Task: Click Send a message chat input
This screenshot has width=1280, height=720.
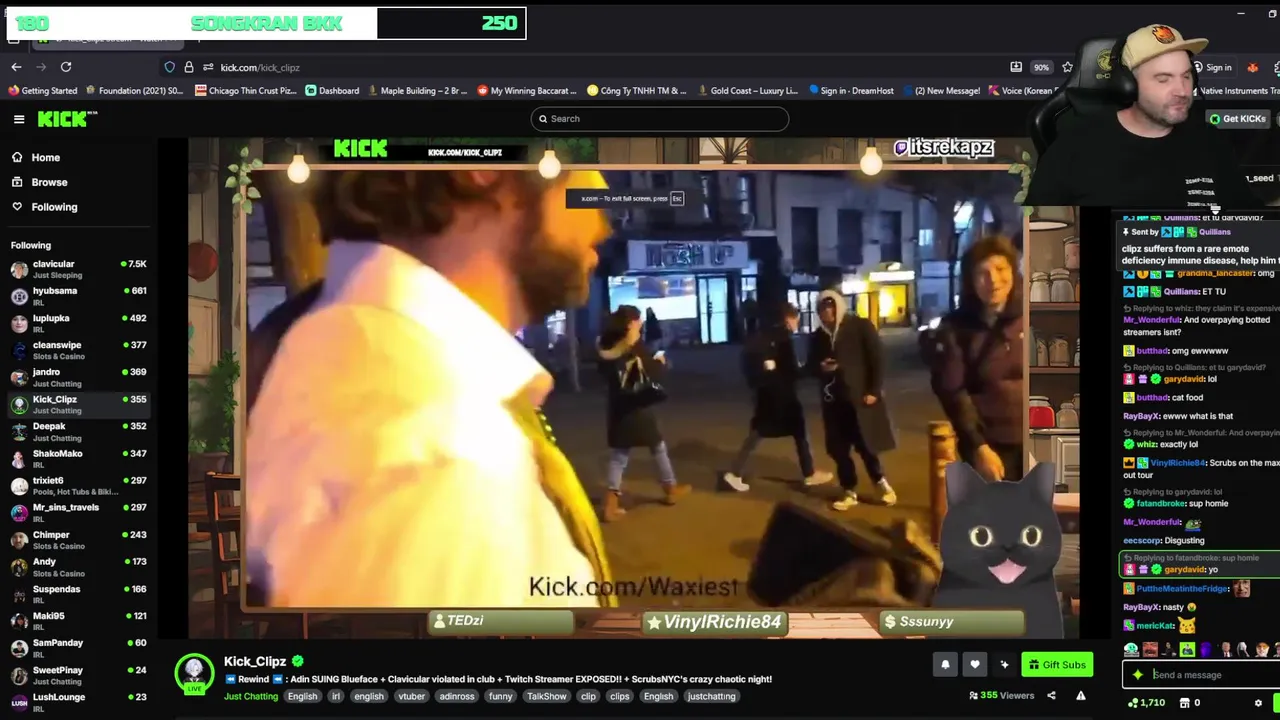Action: point(1210,675)
